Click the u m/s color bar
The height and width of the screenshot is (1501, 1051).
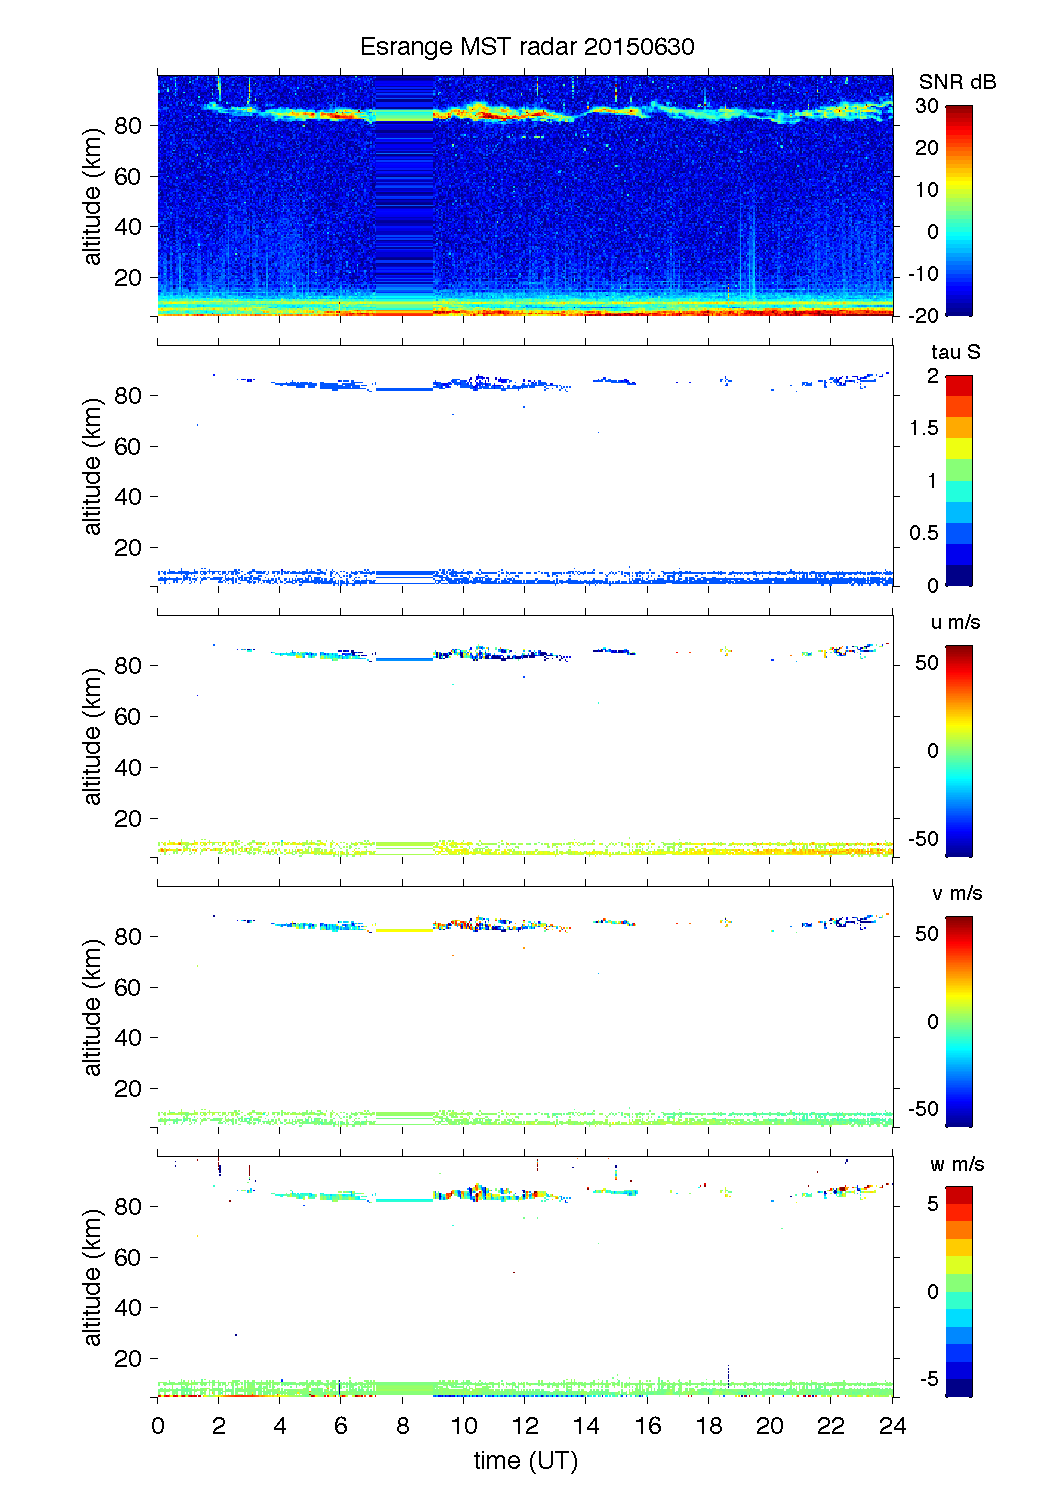coord(958,750)
